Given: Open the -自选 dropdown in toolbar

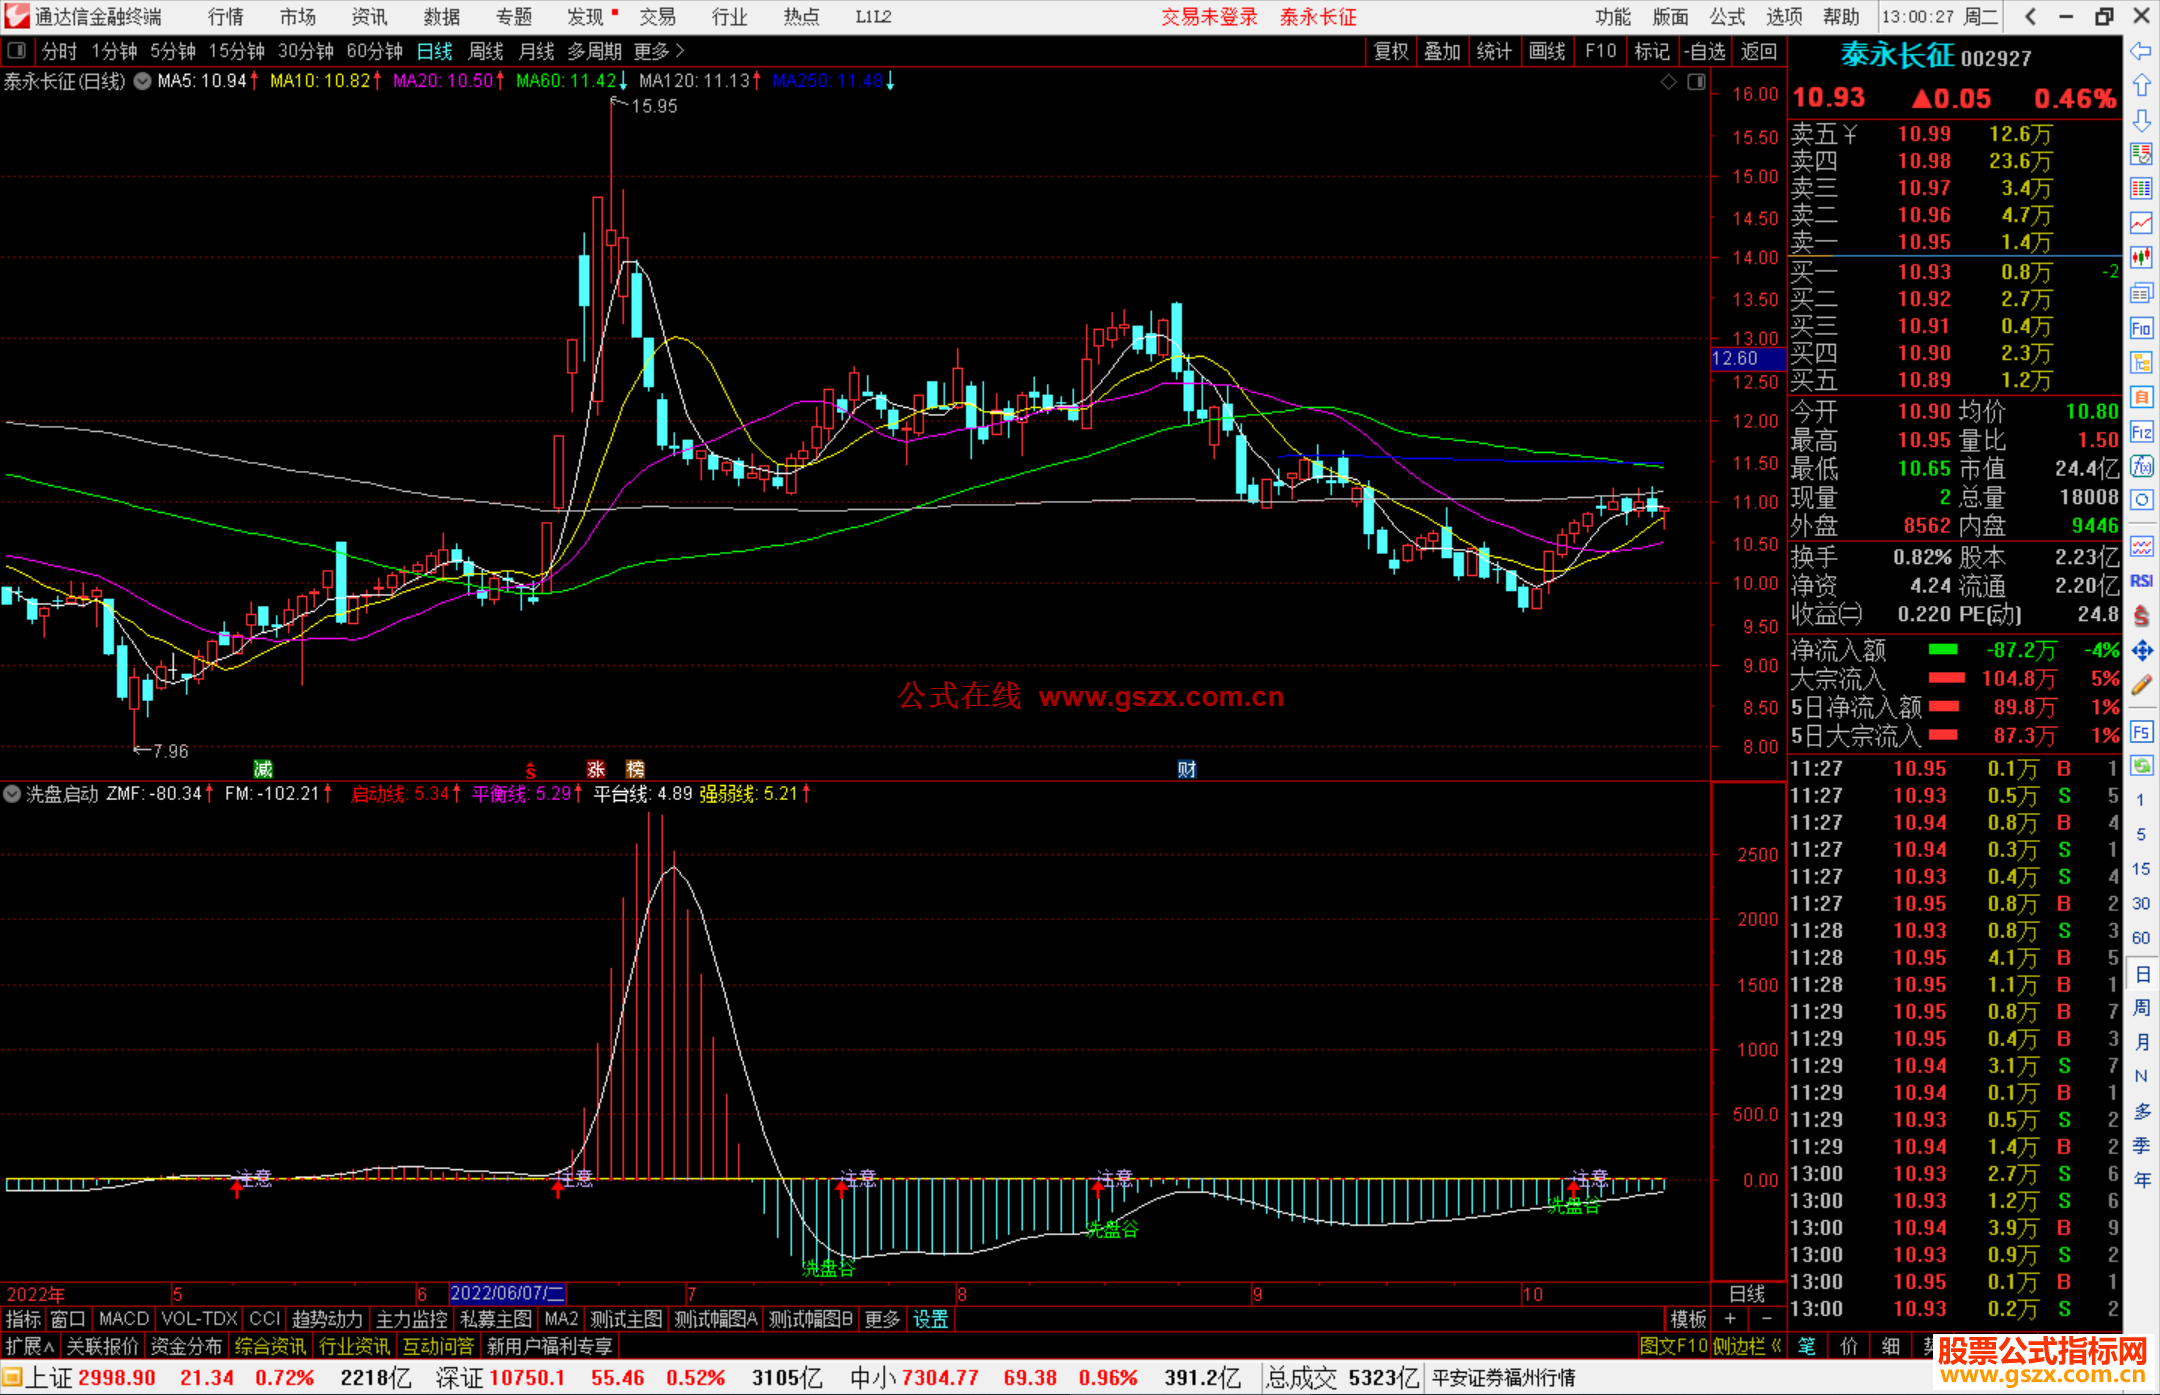Looking at the screenshot, I should (x=1705, y=51).
